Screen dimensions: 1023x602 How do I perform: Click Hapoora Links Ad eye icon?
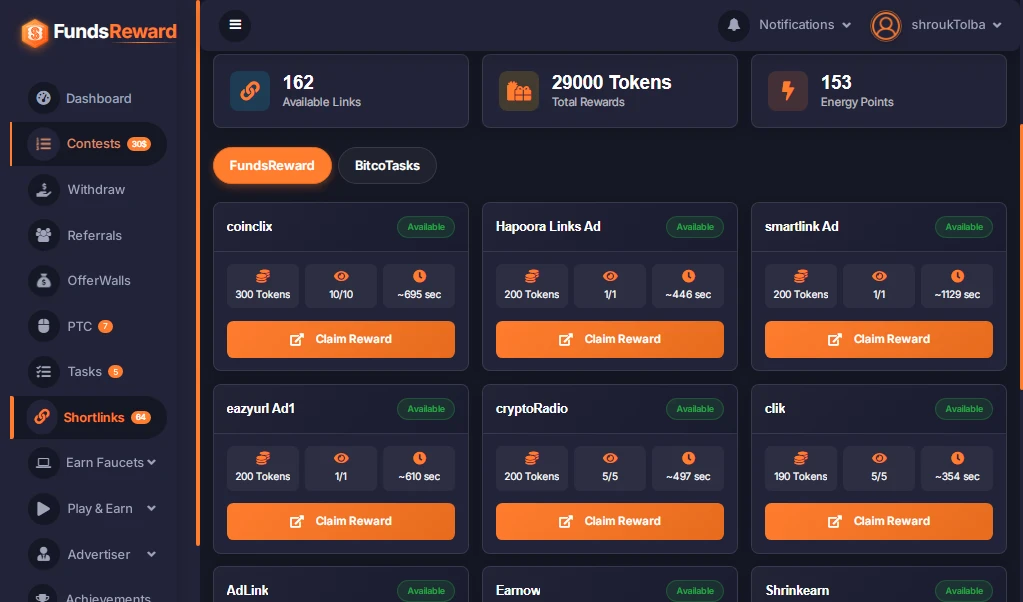coord(610,276)
